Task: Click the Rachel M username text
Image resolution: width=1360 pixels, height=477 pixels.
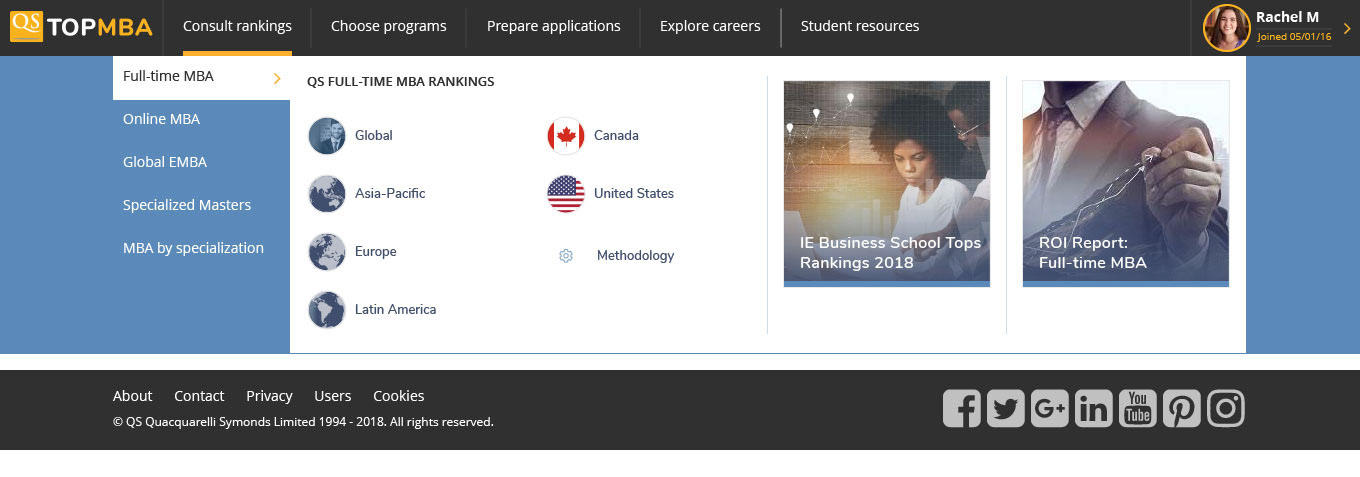Action: coord(1288,17)
